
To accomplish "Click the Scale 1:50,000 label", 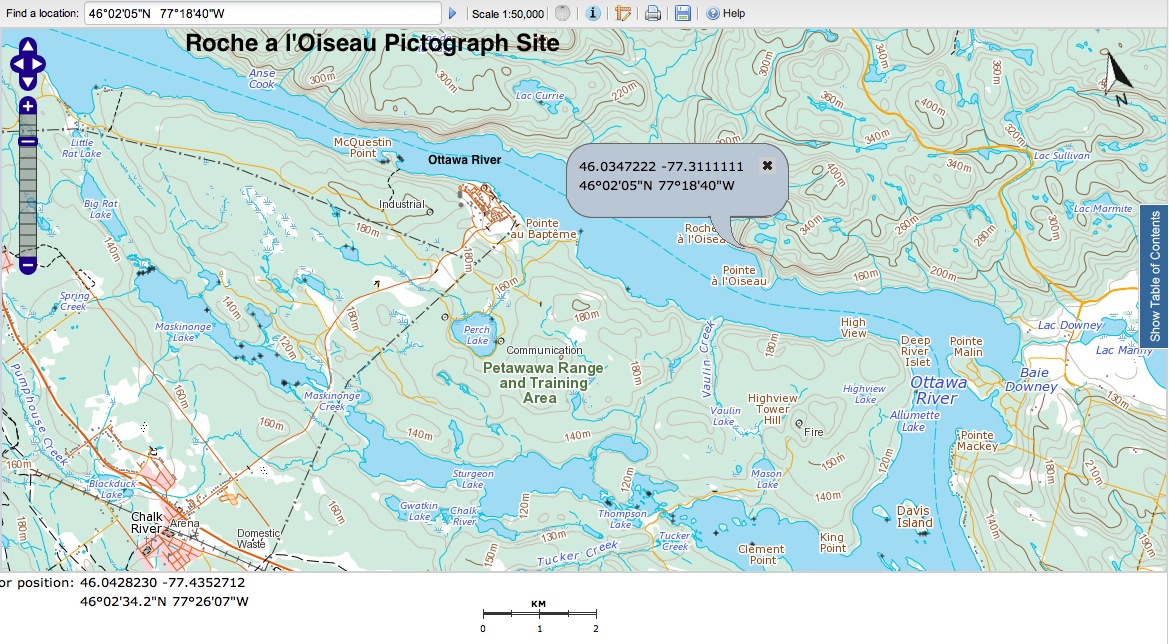I will coord(508,14).
